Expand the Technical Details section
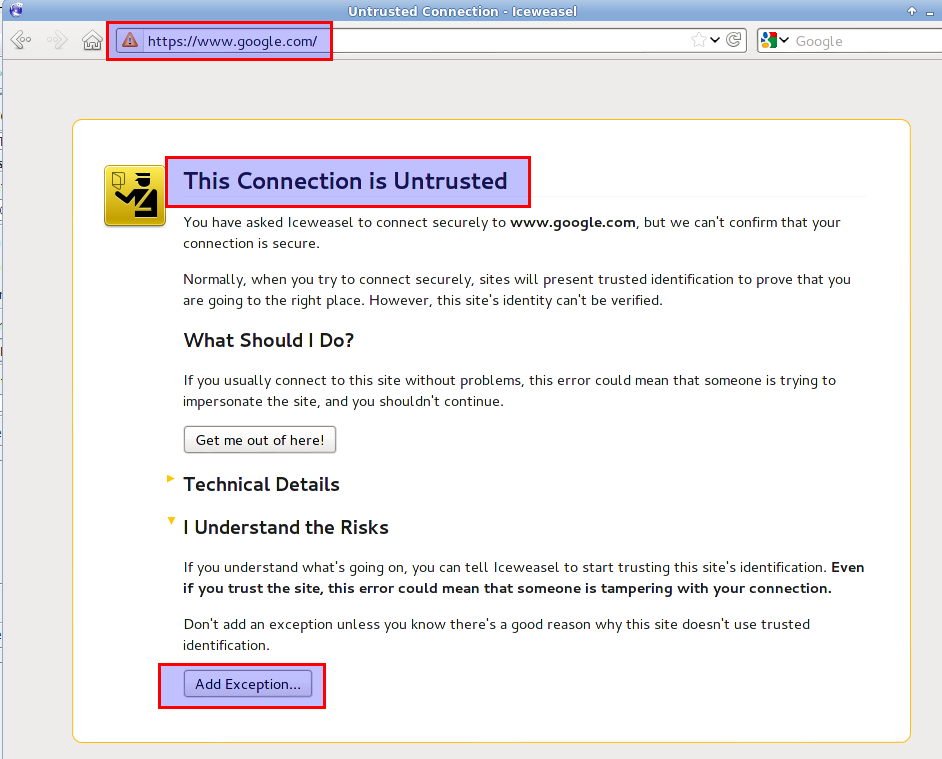This screenshot has height=759, width=942. click(x=171, y=478)
